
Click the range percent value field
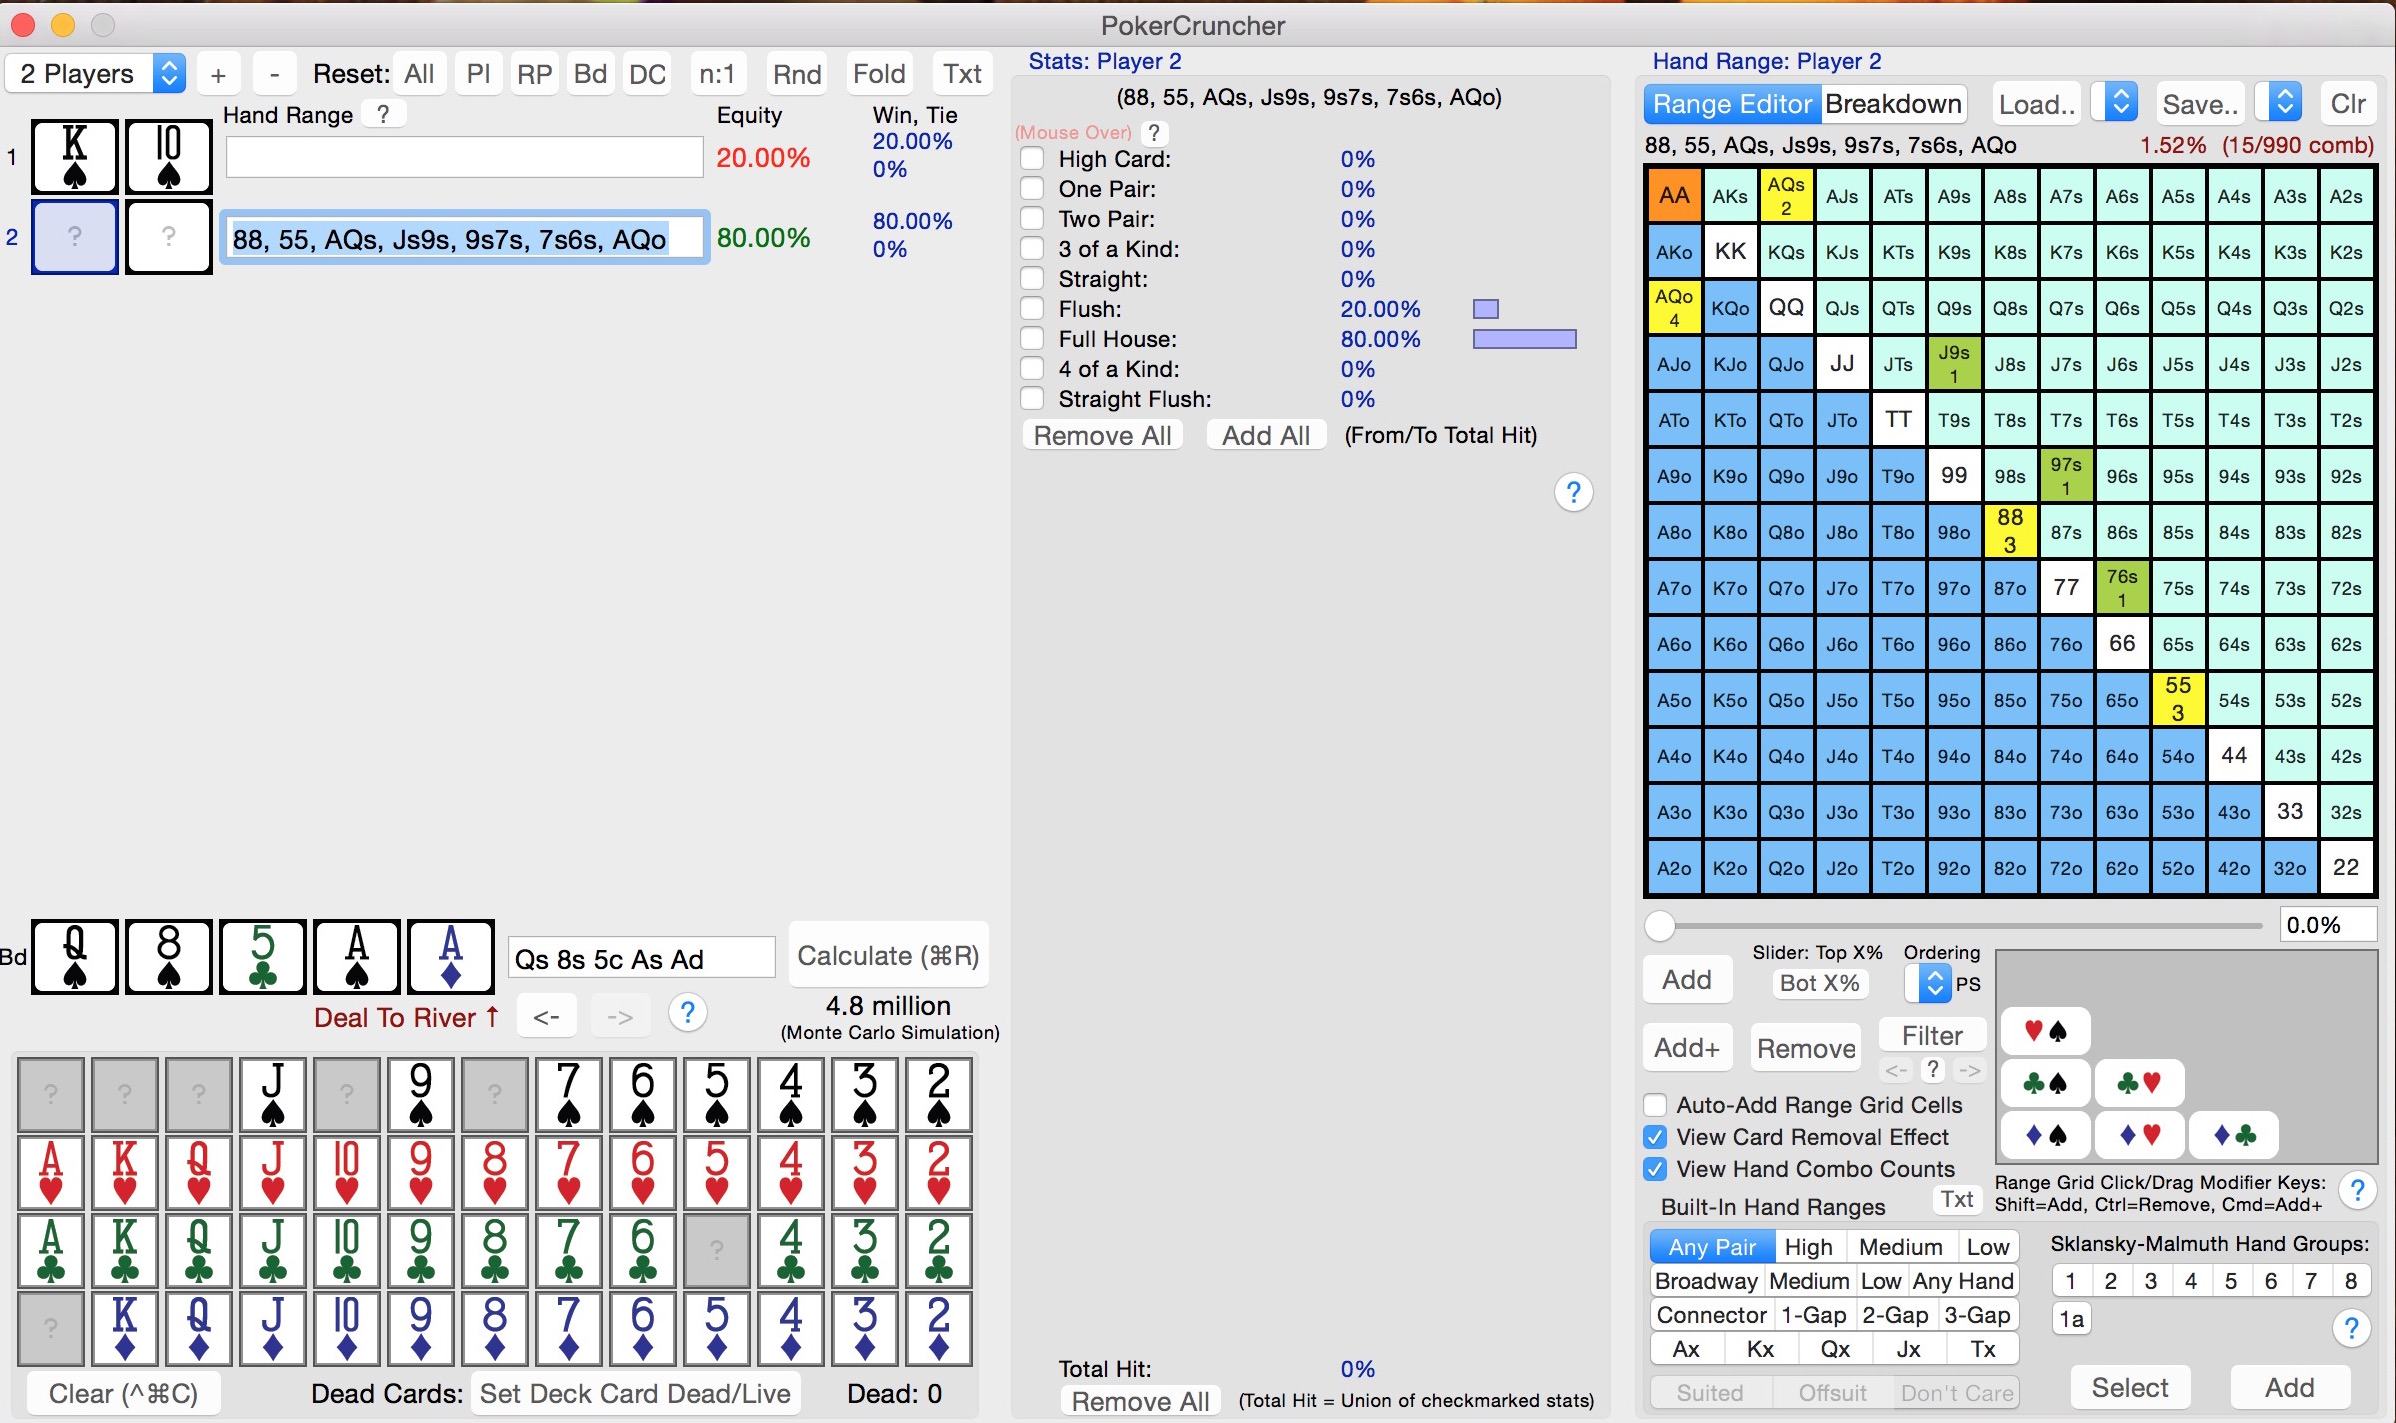2328,925
